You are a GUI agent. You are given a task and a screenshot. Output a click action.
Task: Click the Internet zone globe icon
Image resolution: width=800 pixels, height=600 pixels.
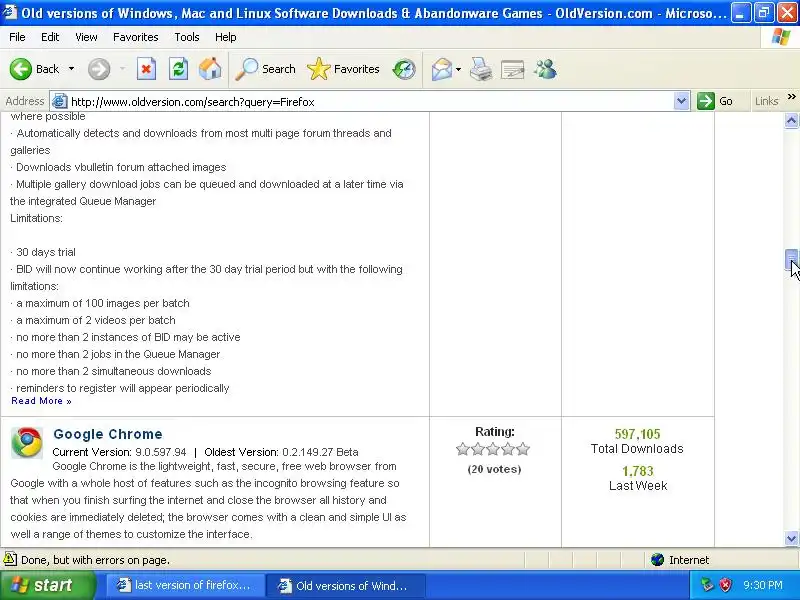[657, 560]
